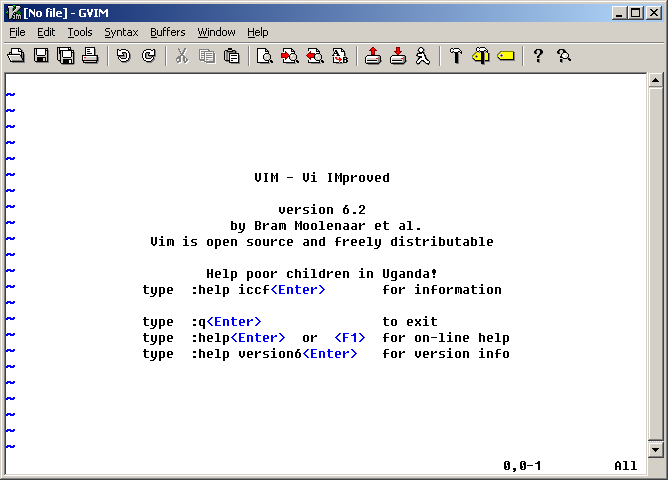The height and width of the screenshot is (480, 668).
Task: Click the Redo toolbar icon
Action: point(148,56)
